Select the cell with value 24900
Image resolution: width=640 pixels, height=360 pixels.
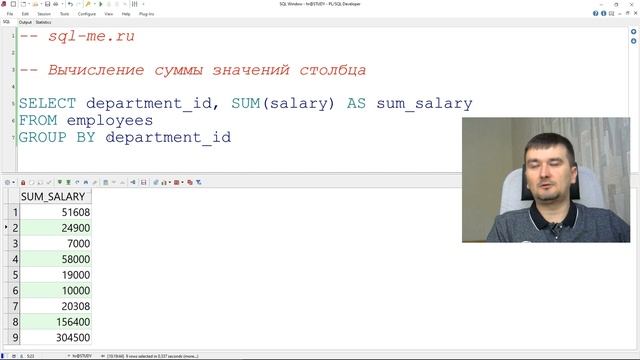pos(56,228)
